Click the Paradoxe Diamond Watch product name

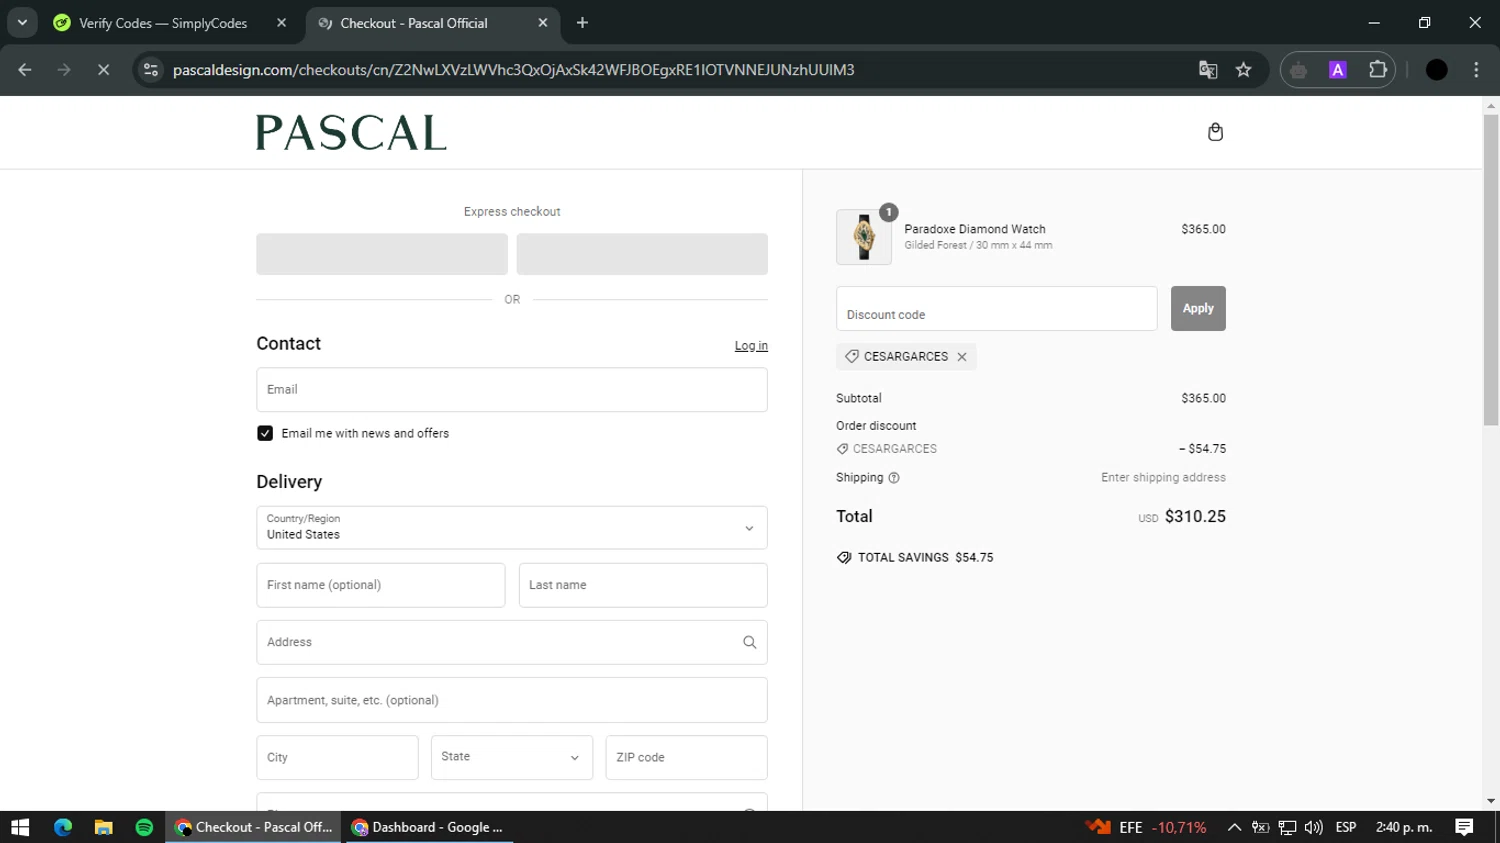(975, 229)
